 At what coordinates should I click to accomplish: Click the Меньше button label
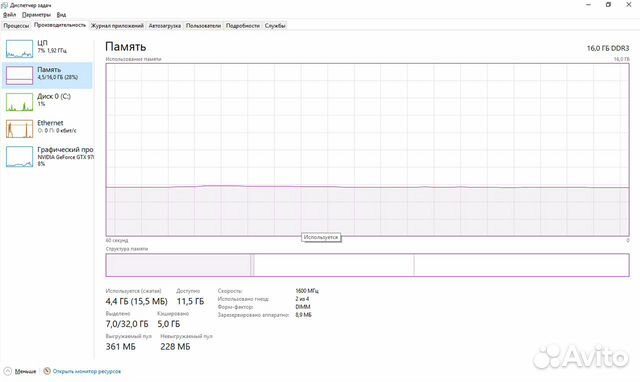pos(25,371)
